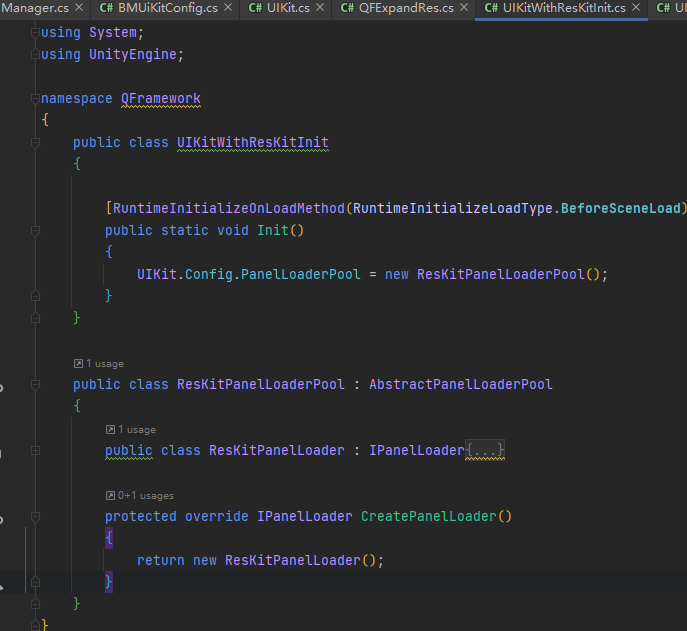
Task: Click the highlighted opening brace of CreatePanelLoader
Action: pos(109,538)
